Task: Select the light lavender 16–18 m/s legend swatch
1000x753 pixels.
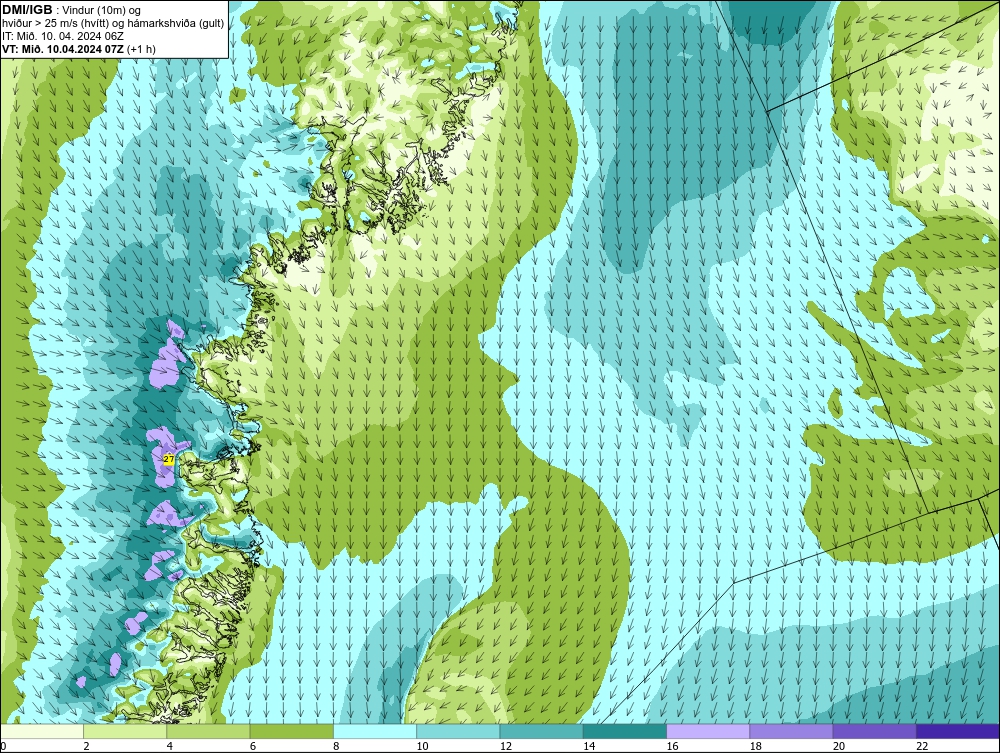Action: coord(708,731)
